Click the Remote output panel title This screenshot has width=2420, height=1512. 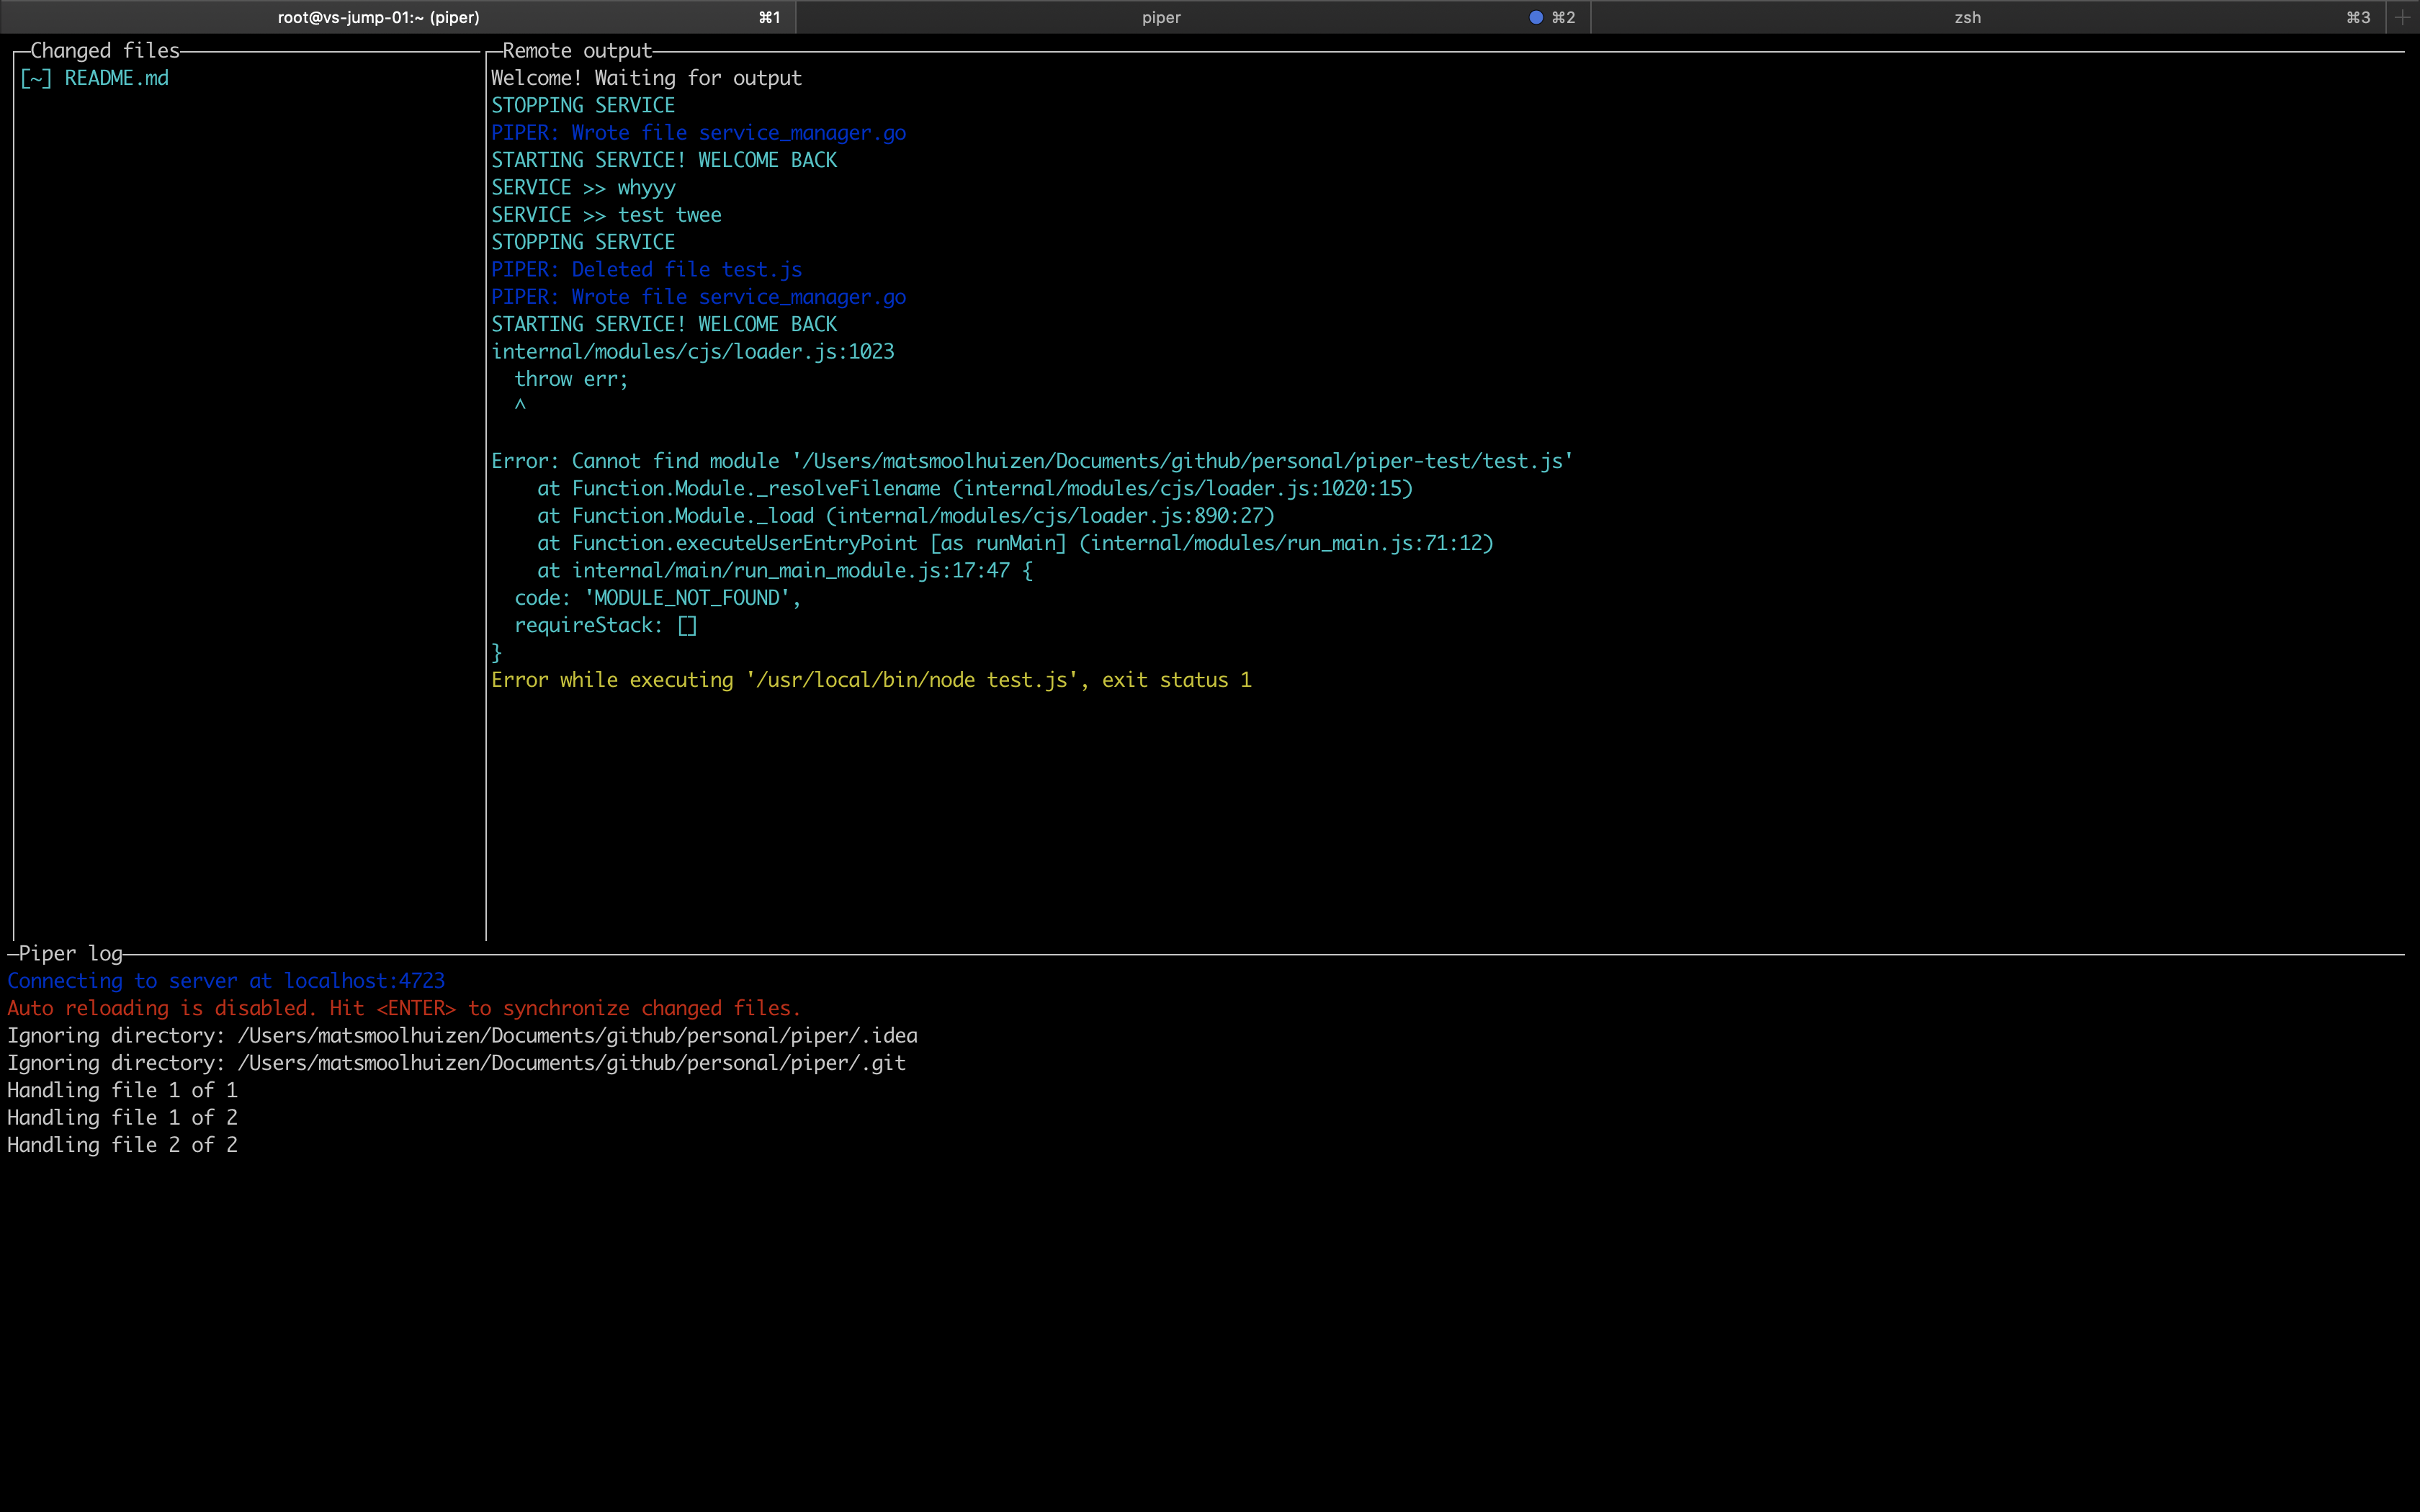click(x=577, y=50)
